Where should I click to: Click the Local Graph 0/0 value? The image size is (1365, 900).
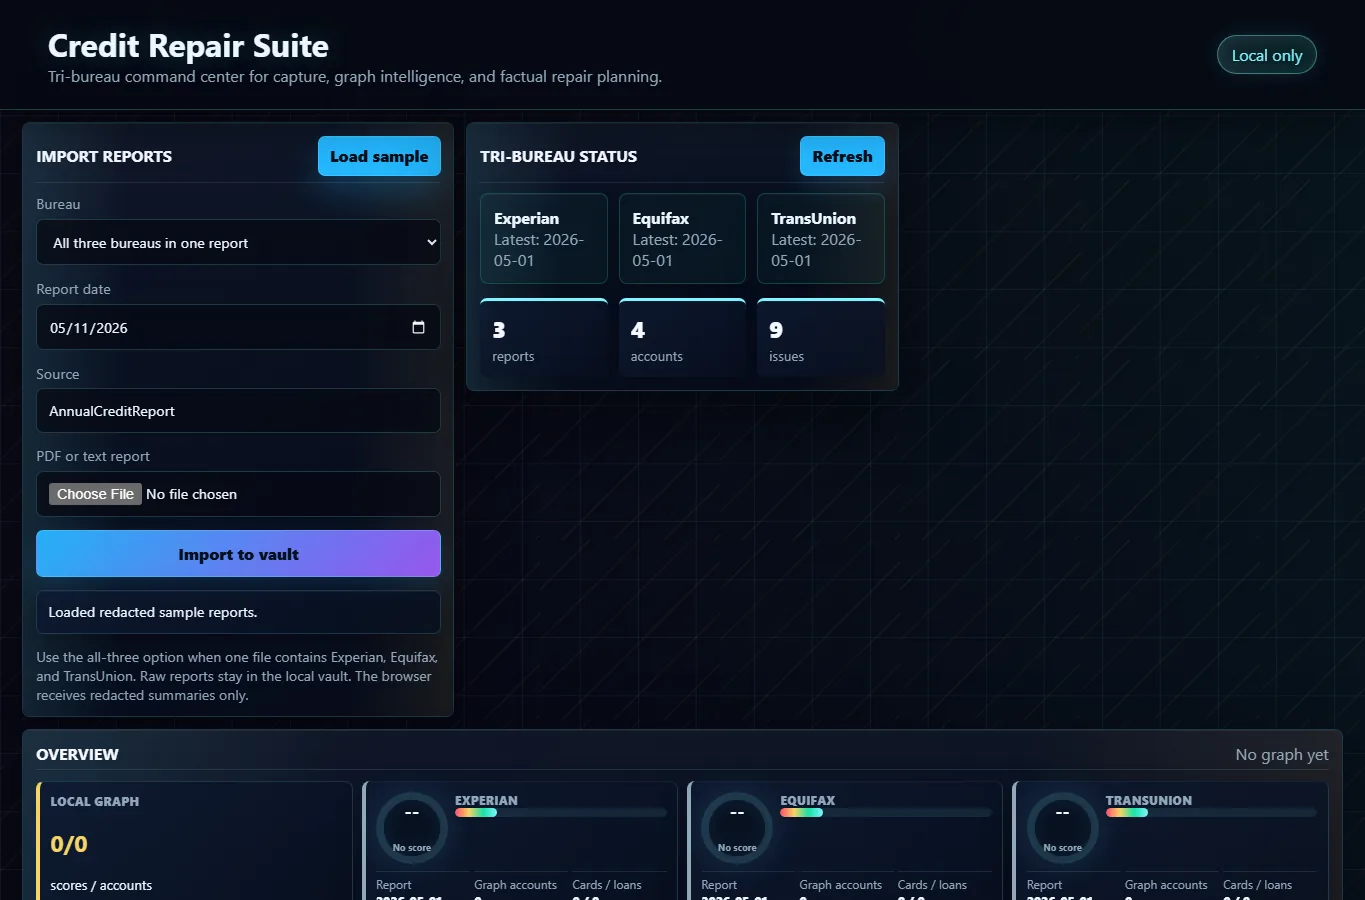[x=69, y=844]
